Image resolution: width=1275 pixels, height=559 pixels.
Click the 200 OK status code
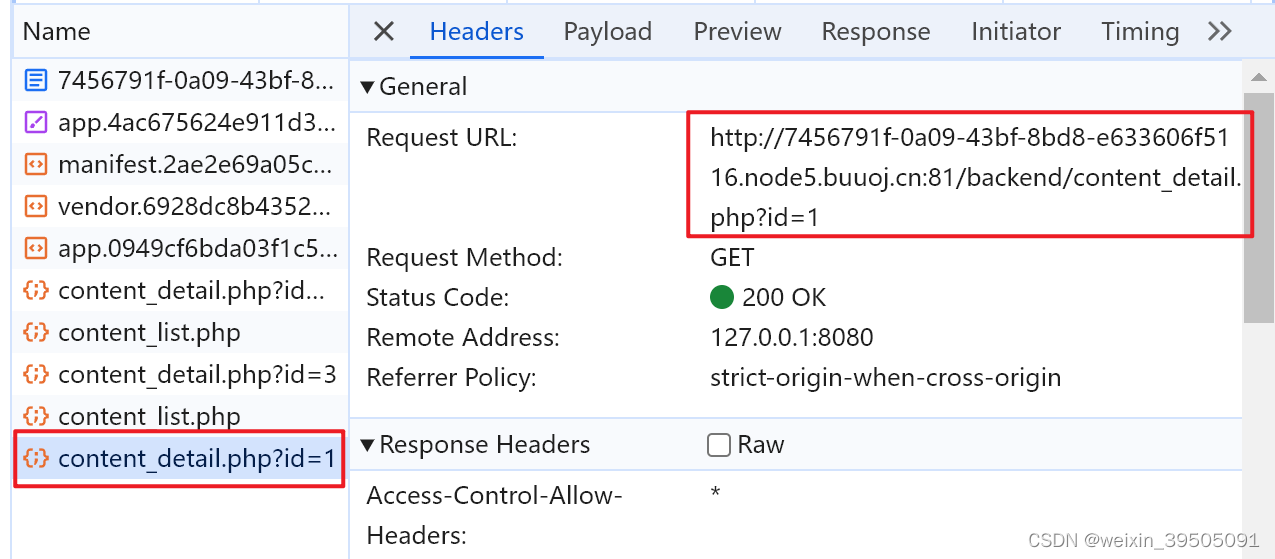tap(784, 298)
